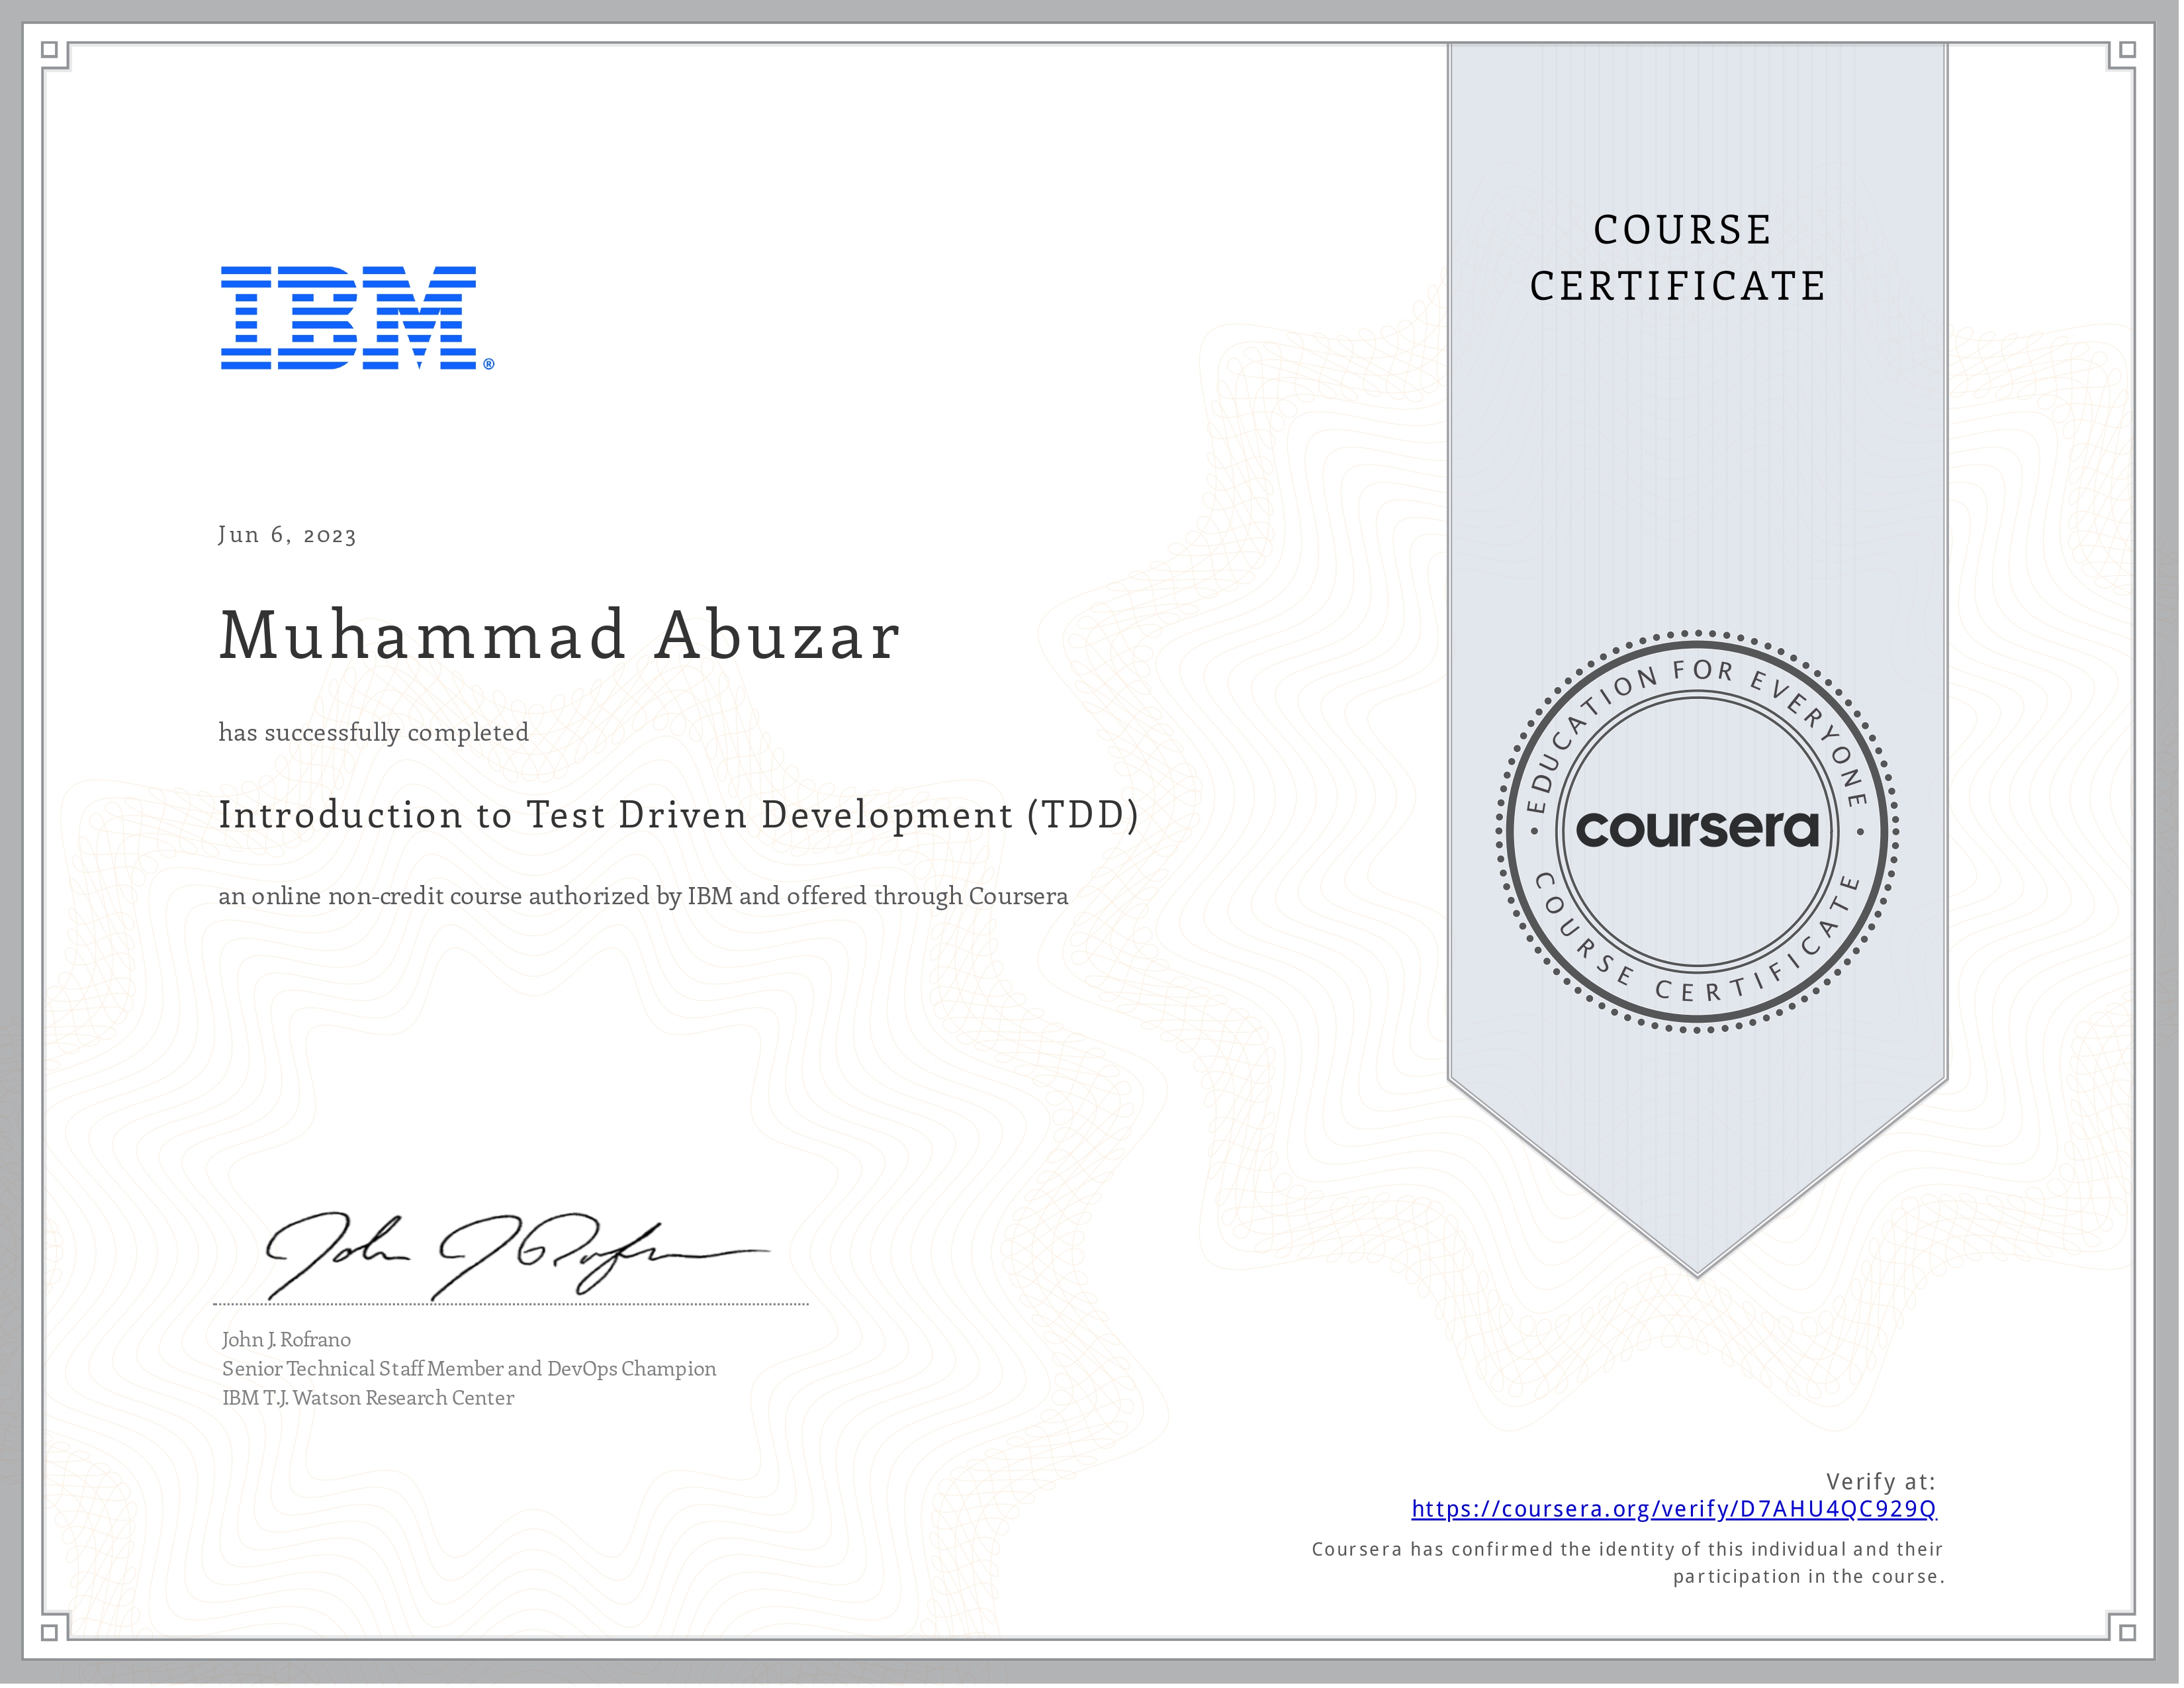Image resolution: width=2184 pixels, height=1688 pixels.
Task: Click the top-left corner ornament square
Action: [x=50, y=50]
